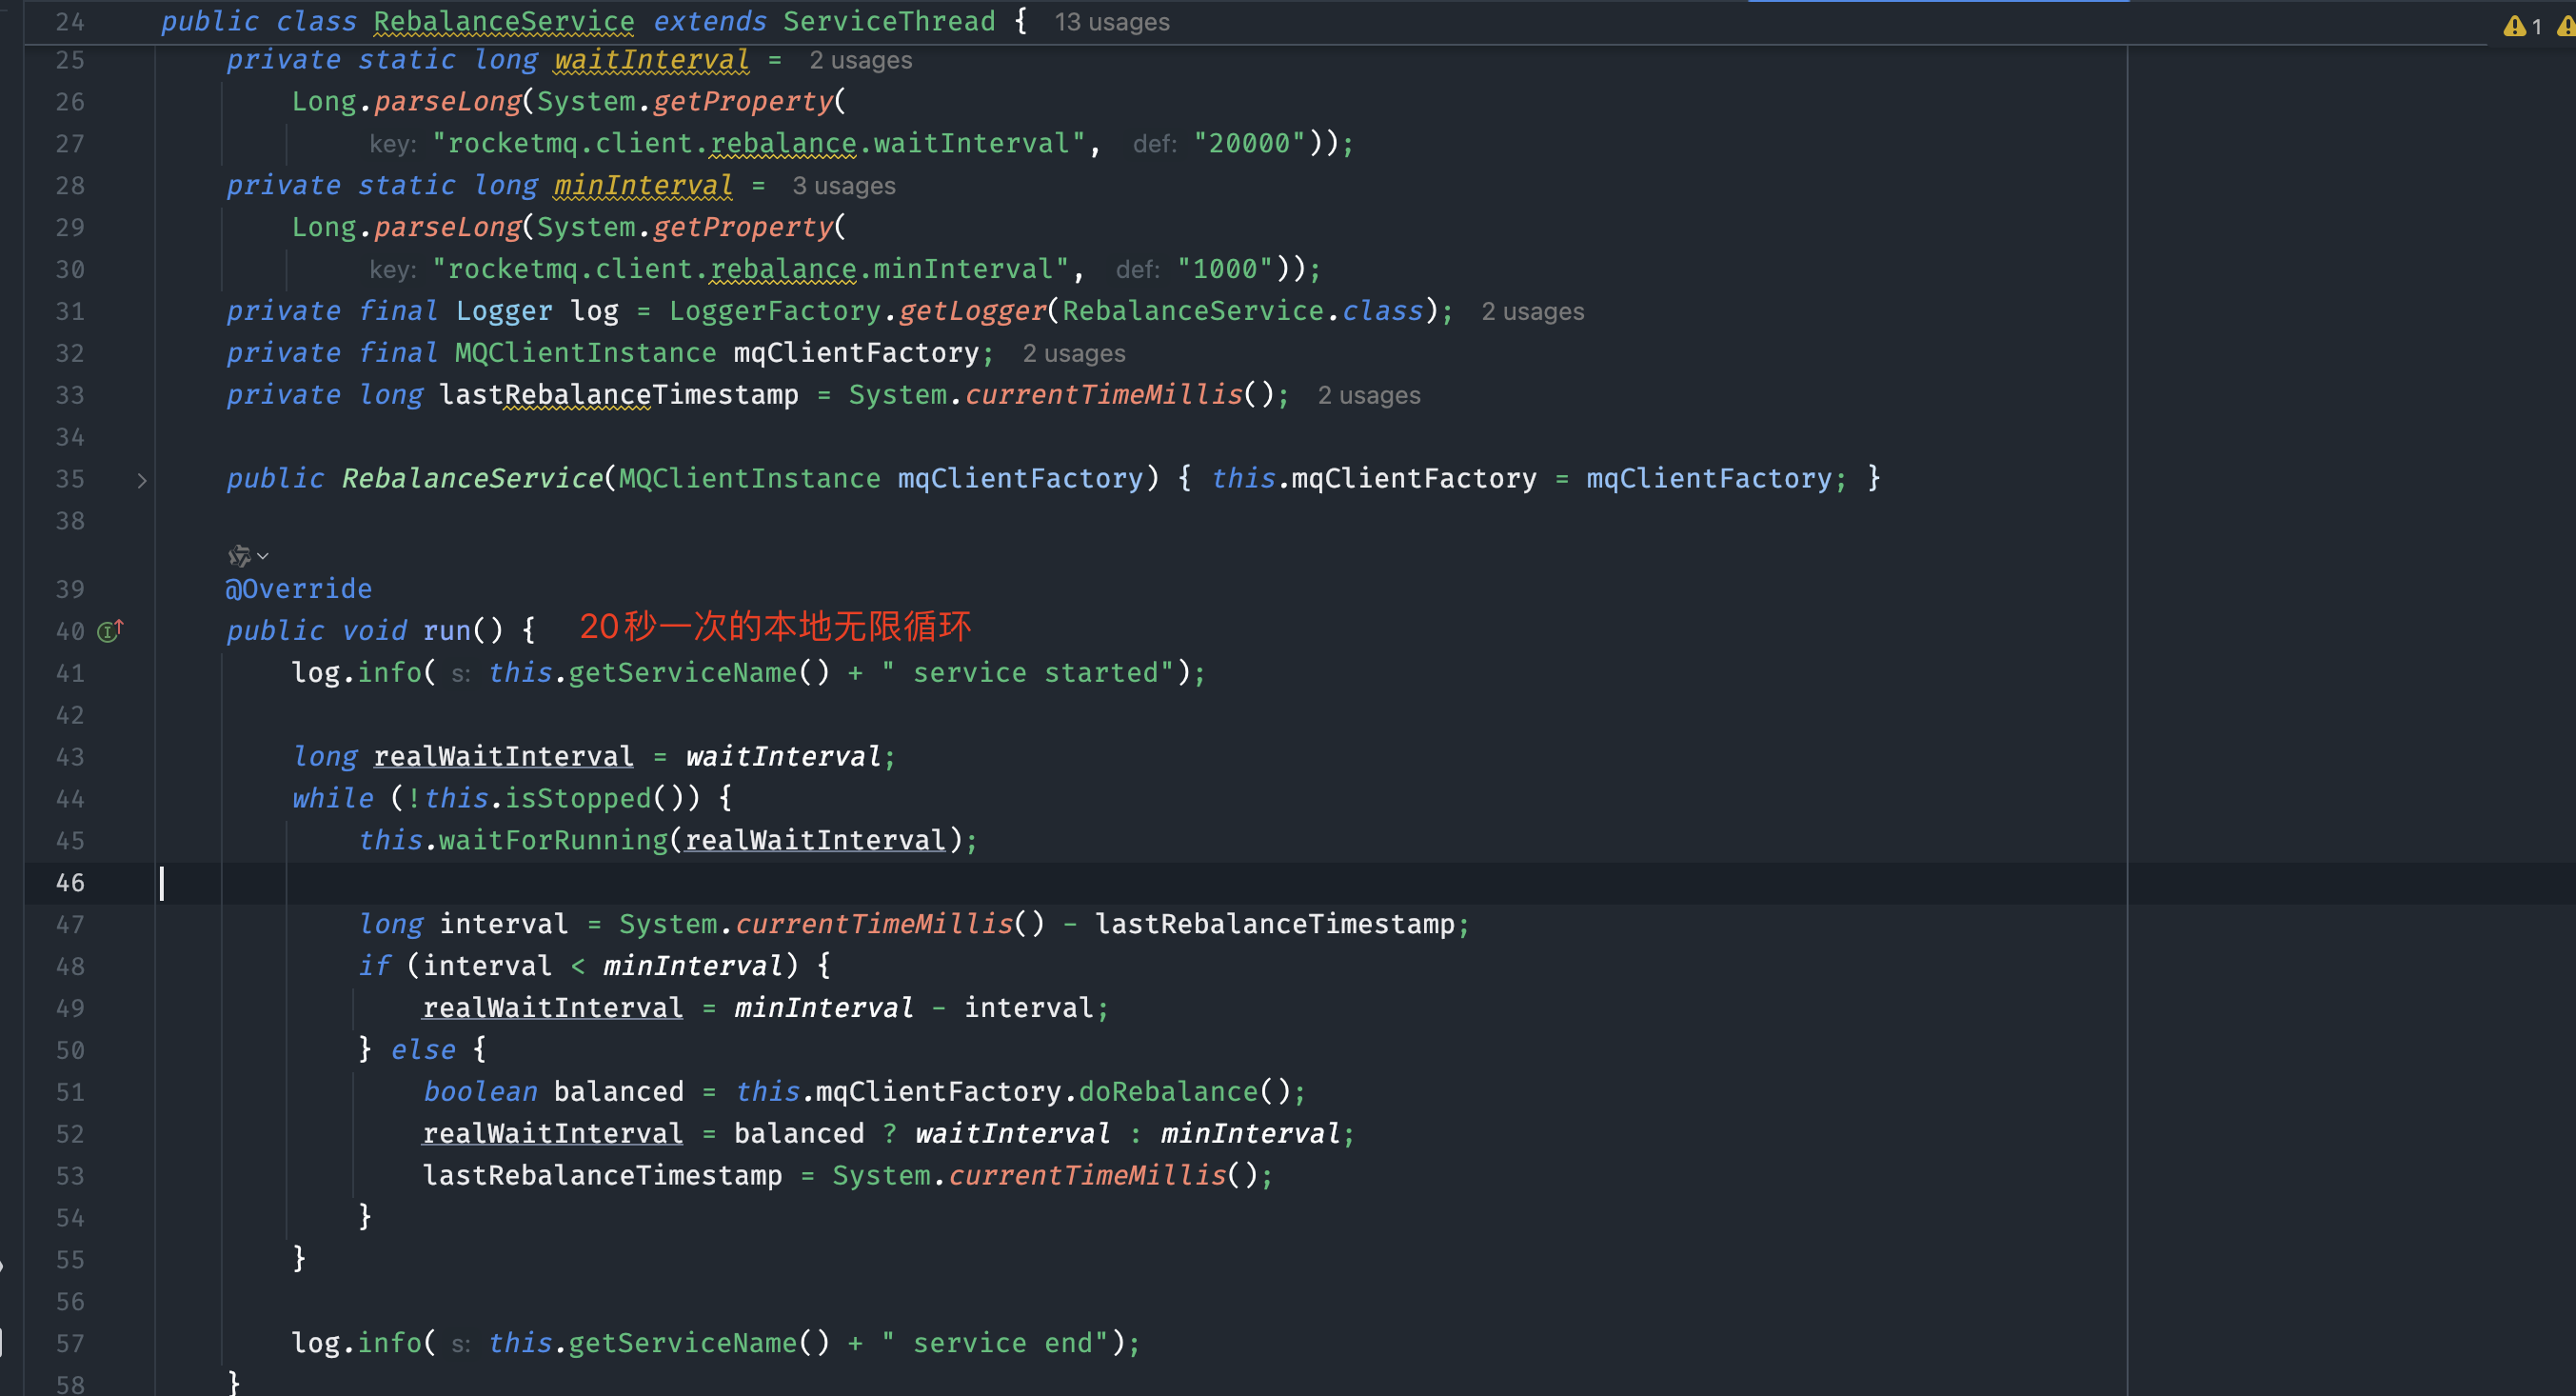This screenshot has width=2576, height=1396.
Task: Click the interval variable declaration on line 47
Action: [x=504, y=925]
